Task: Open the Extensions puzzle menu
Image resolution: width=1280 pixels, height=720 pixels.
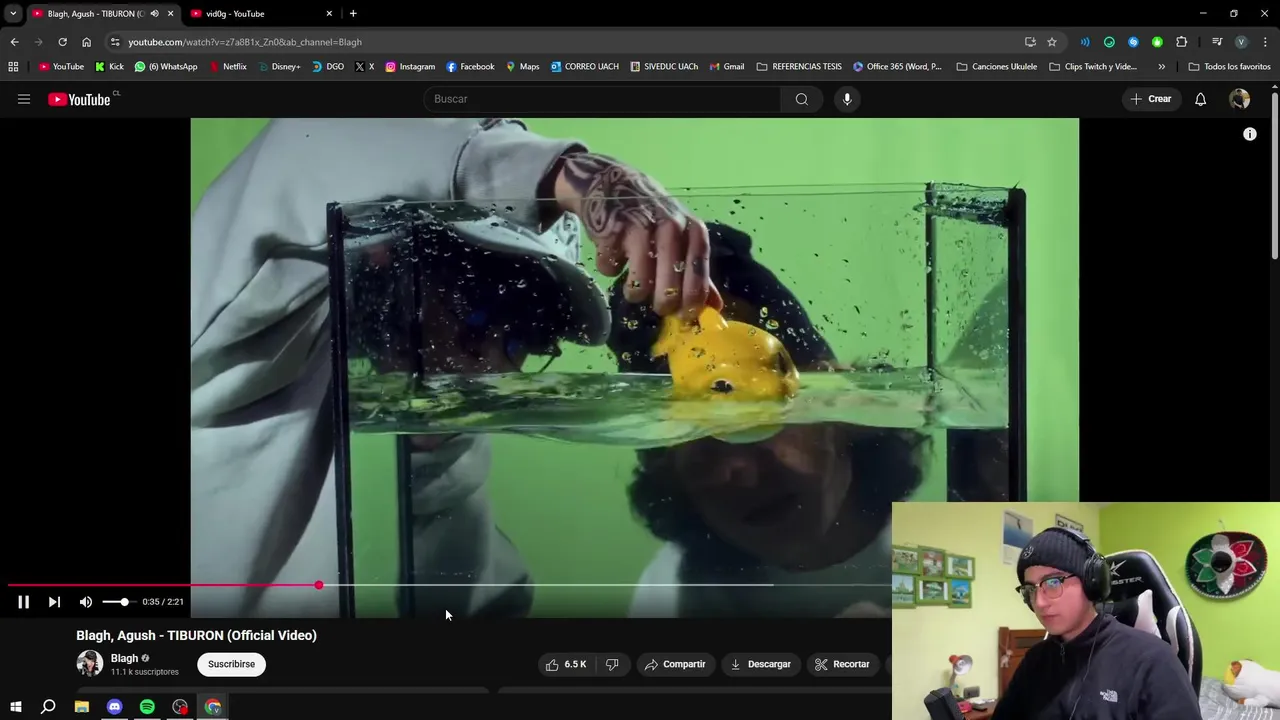Action: coord(1181,42)
